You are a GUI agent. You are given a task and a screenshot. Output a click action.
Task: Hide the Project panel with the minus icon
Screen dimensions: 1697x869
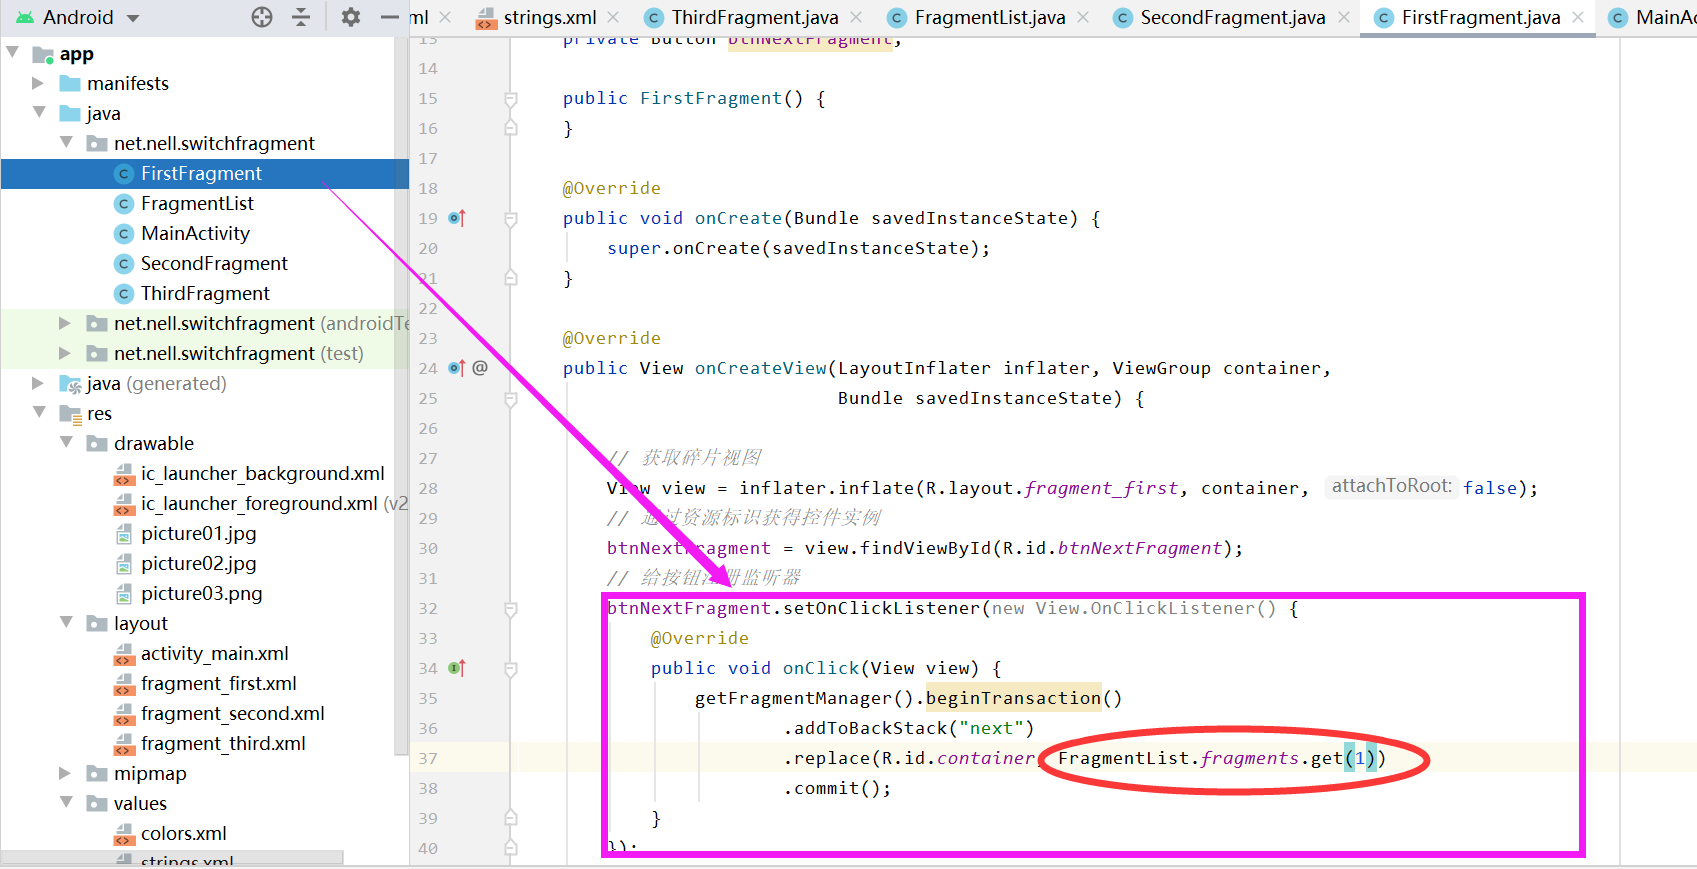tap(390, 17)
